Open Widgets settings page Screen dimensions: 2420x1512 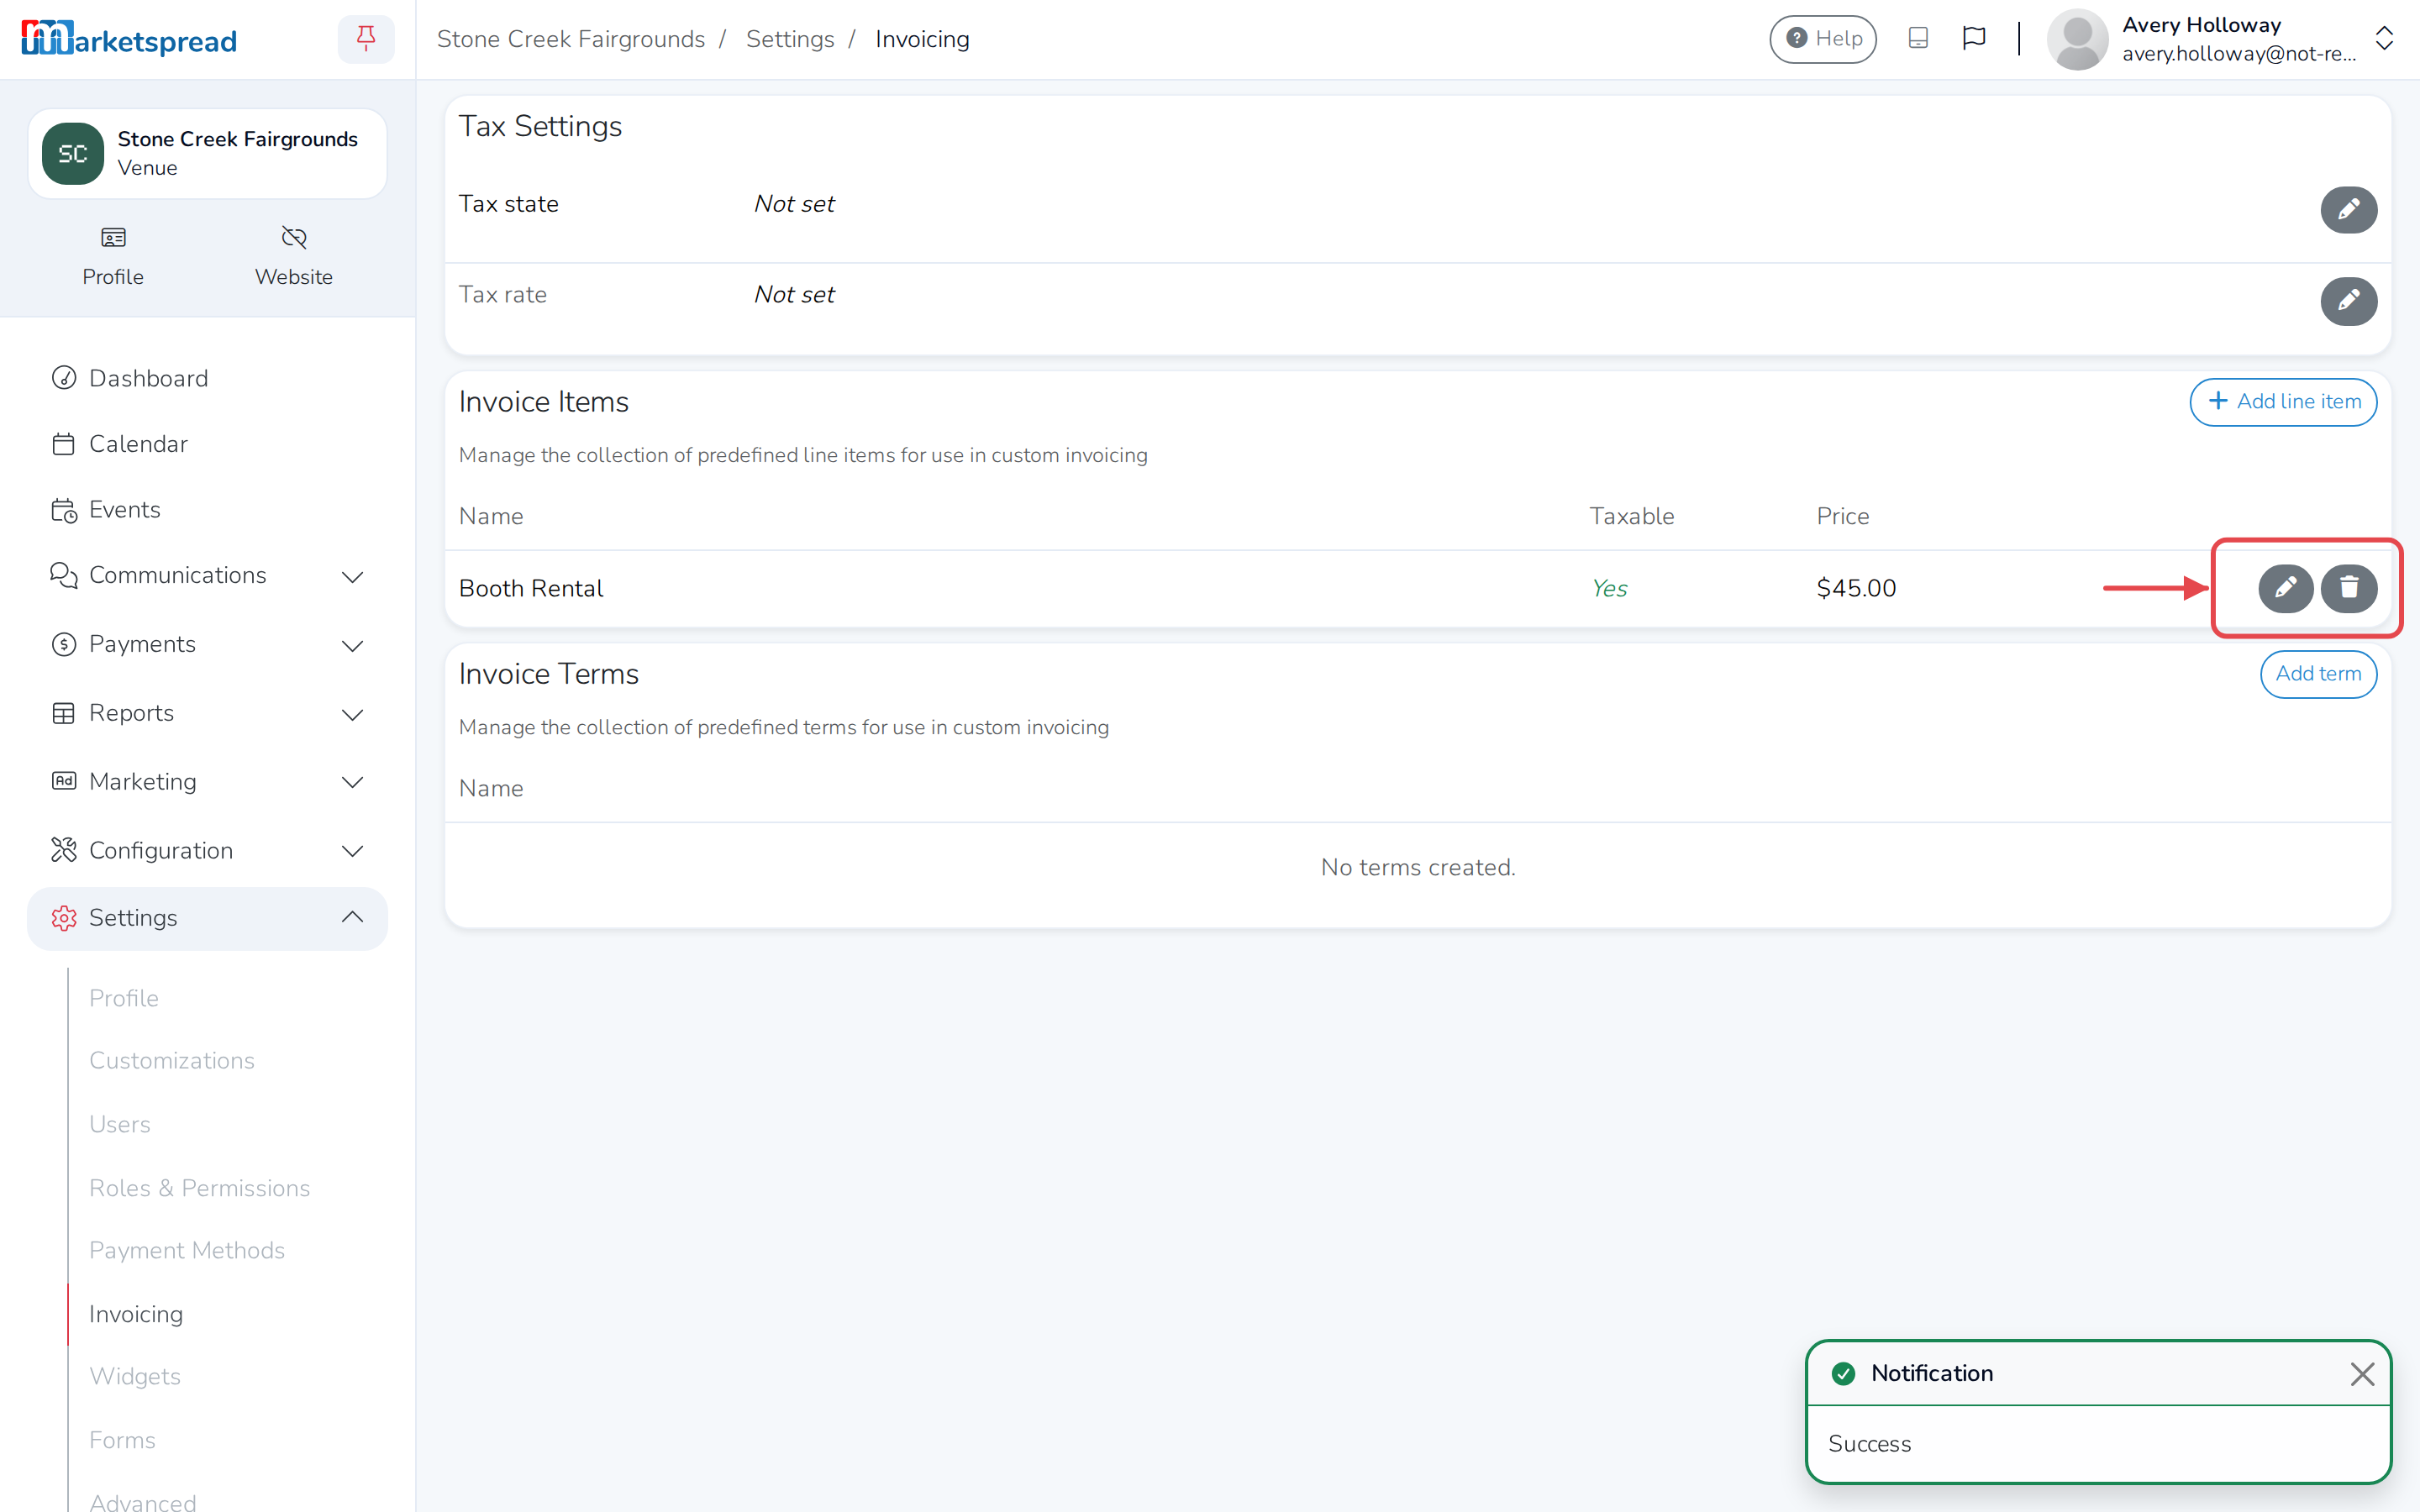pos(135,1376)
